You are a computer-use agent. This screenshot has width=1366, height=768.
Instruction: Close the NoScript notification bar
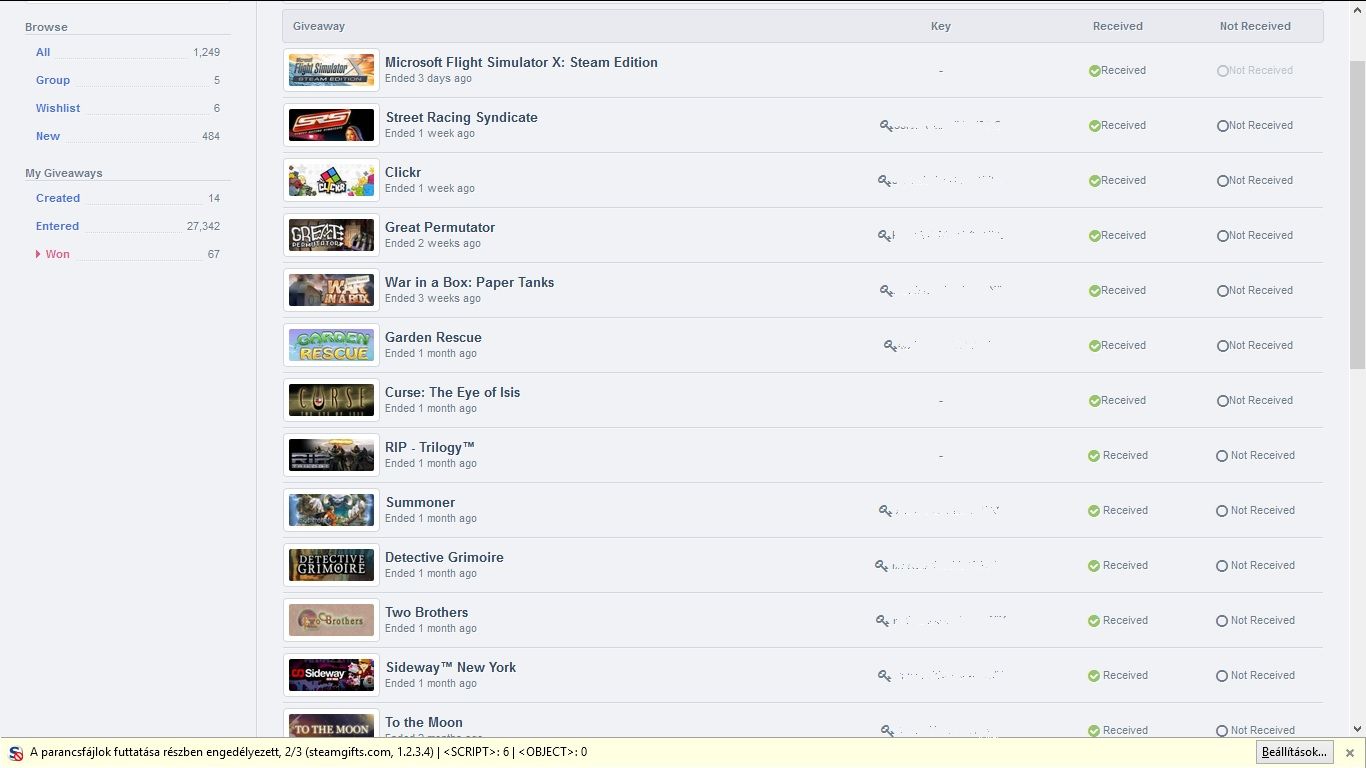pos(1349,753)
